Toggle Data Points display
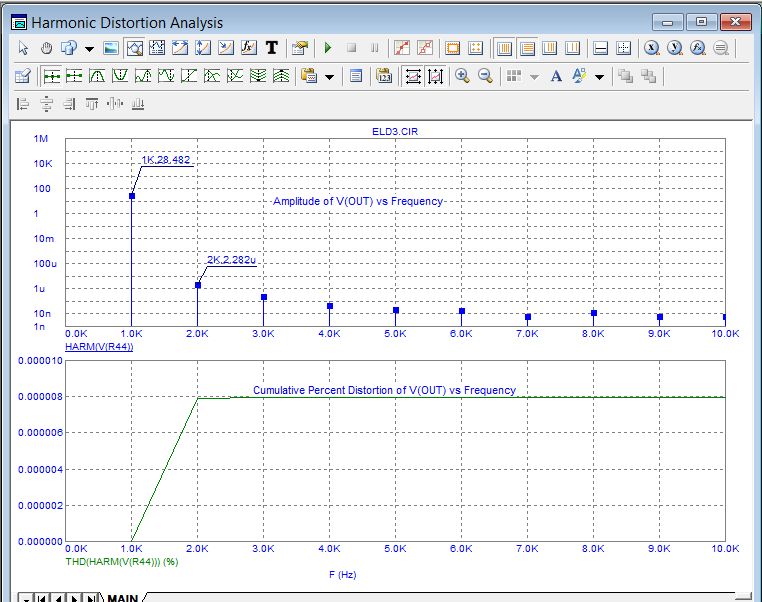The image size is (762, 602). tap(402, 48)
